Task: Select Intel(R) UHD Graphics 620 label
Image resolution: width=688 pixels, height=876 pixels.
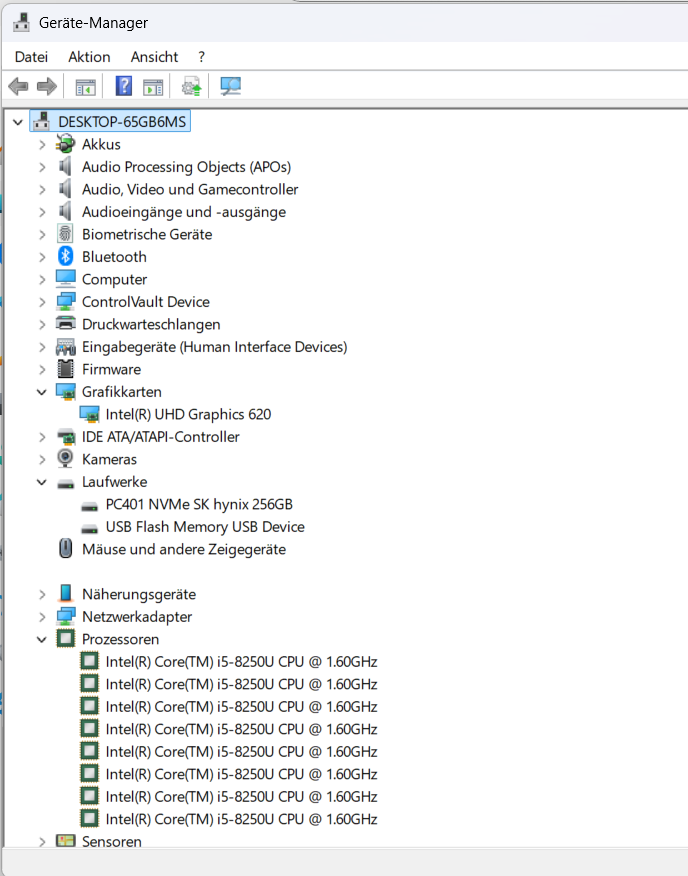Action: (188, 414)
